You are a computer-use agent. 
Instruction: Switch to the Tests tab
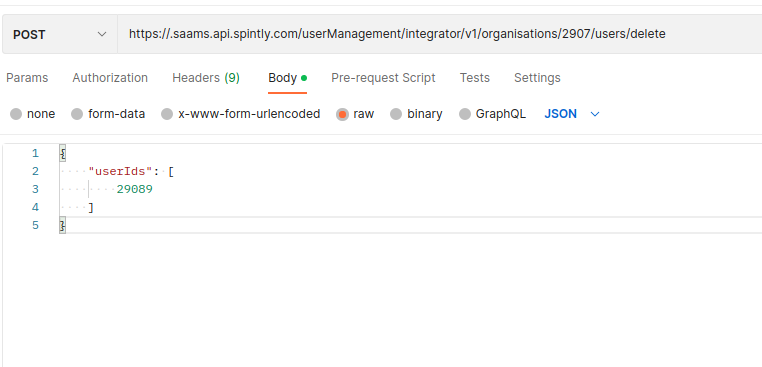point(475,78)
